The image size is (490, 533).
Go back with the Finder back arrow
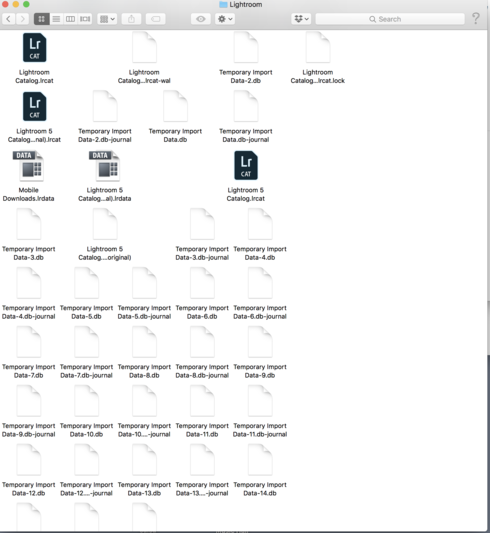tap(8, 19)
